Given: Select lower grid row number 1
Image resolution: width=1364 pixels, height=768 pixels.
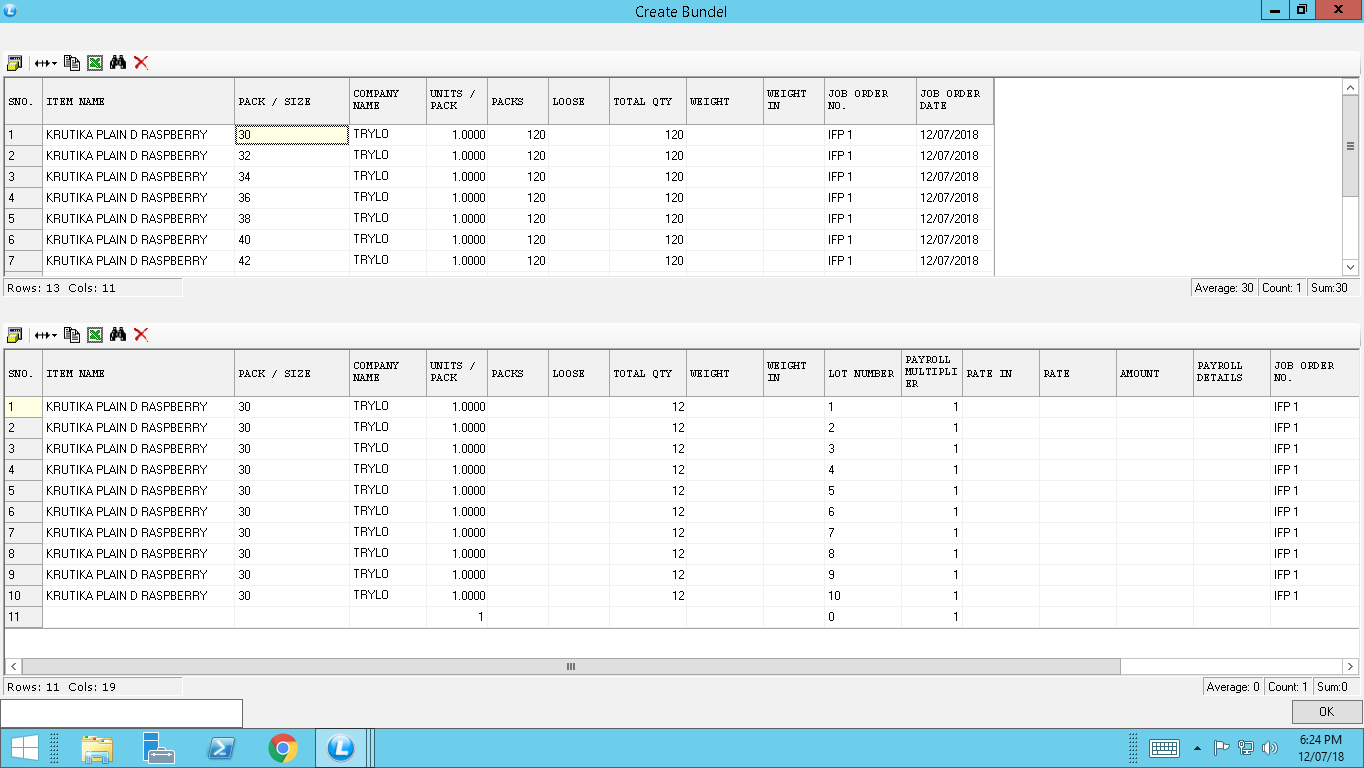Looking at the screenshot, I should pyautogui.click(x=23, y=407).
